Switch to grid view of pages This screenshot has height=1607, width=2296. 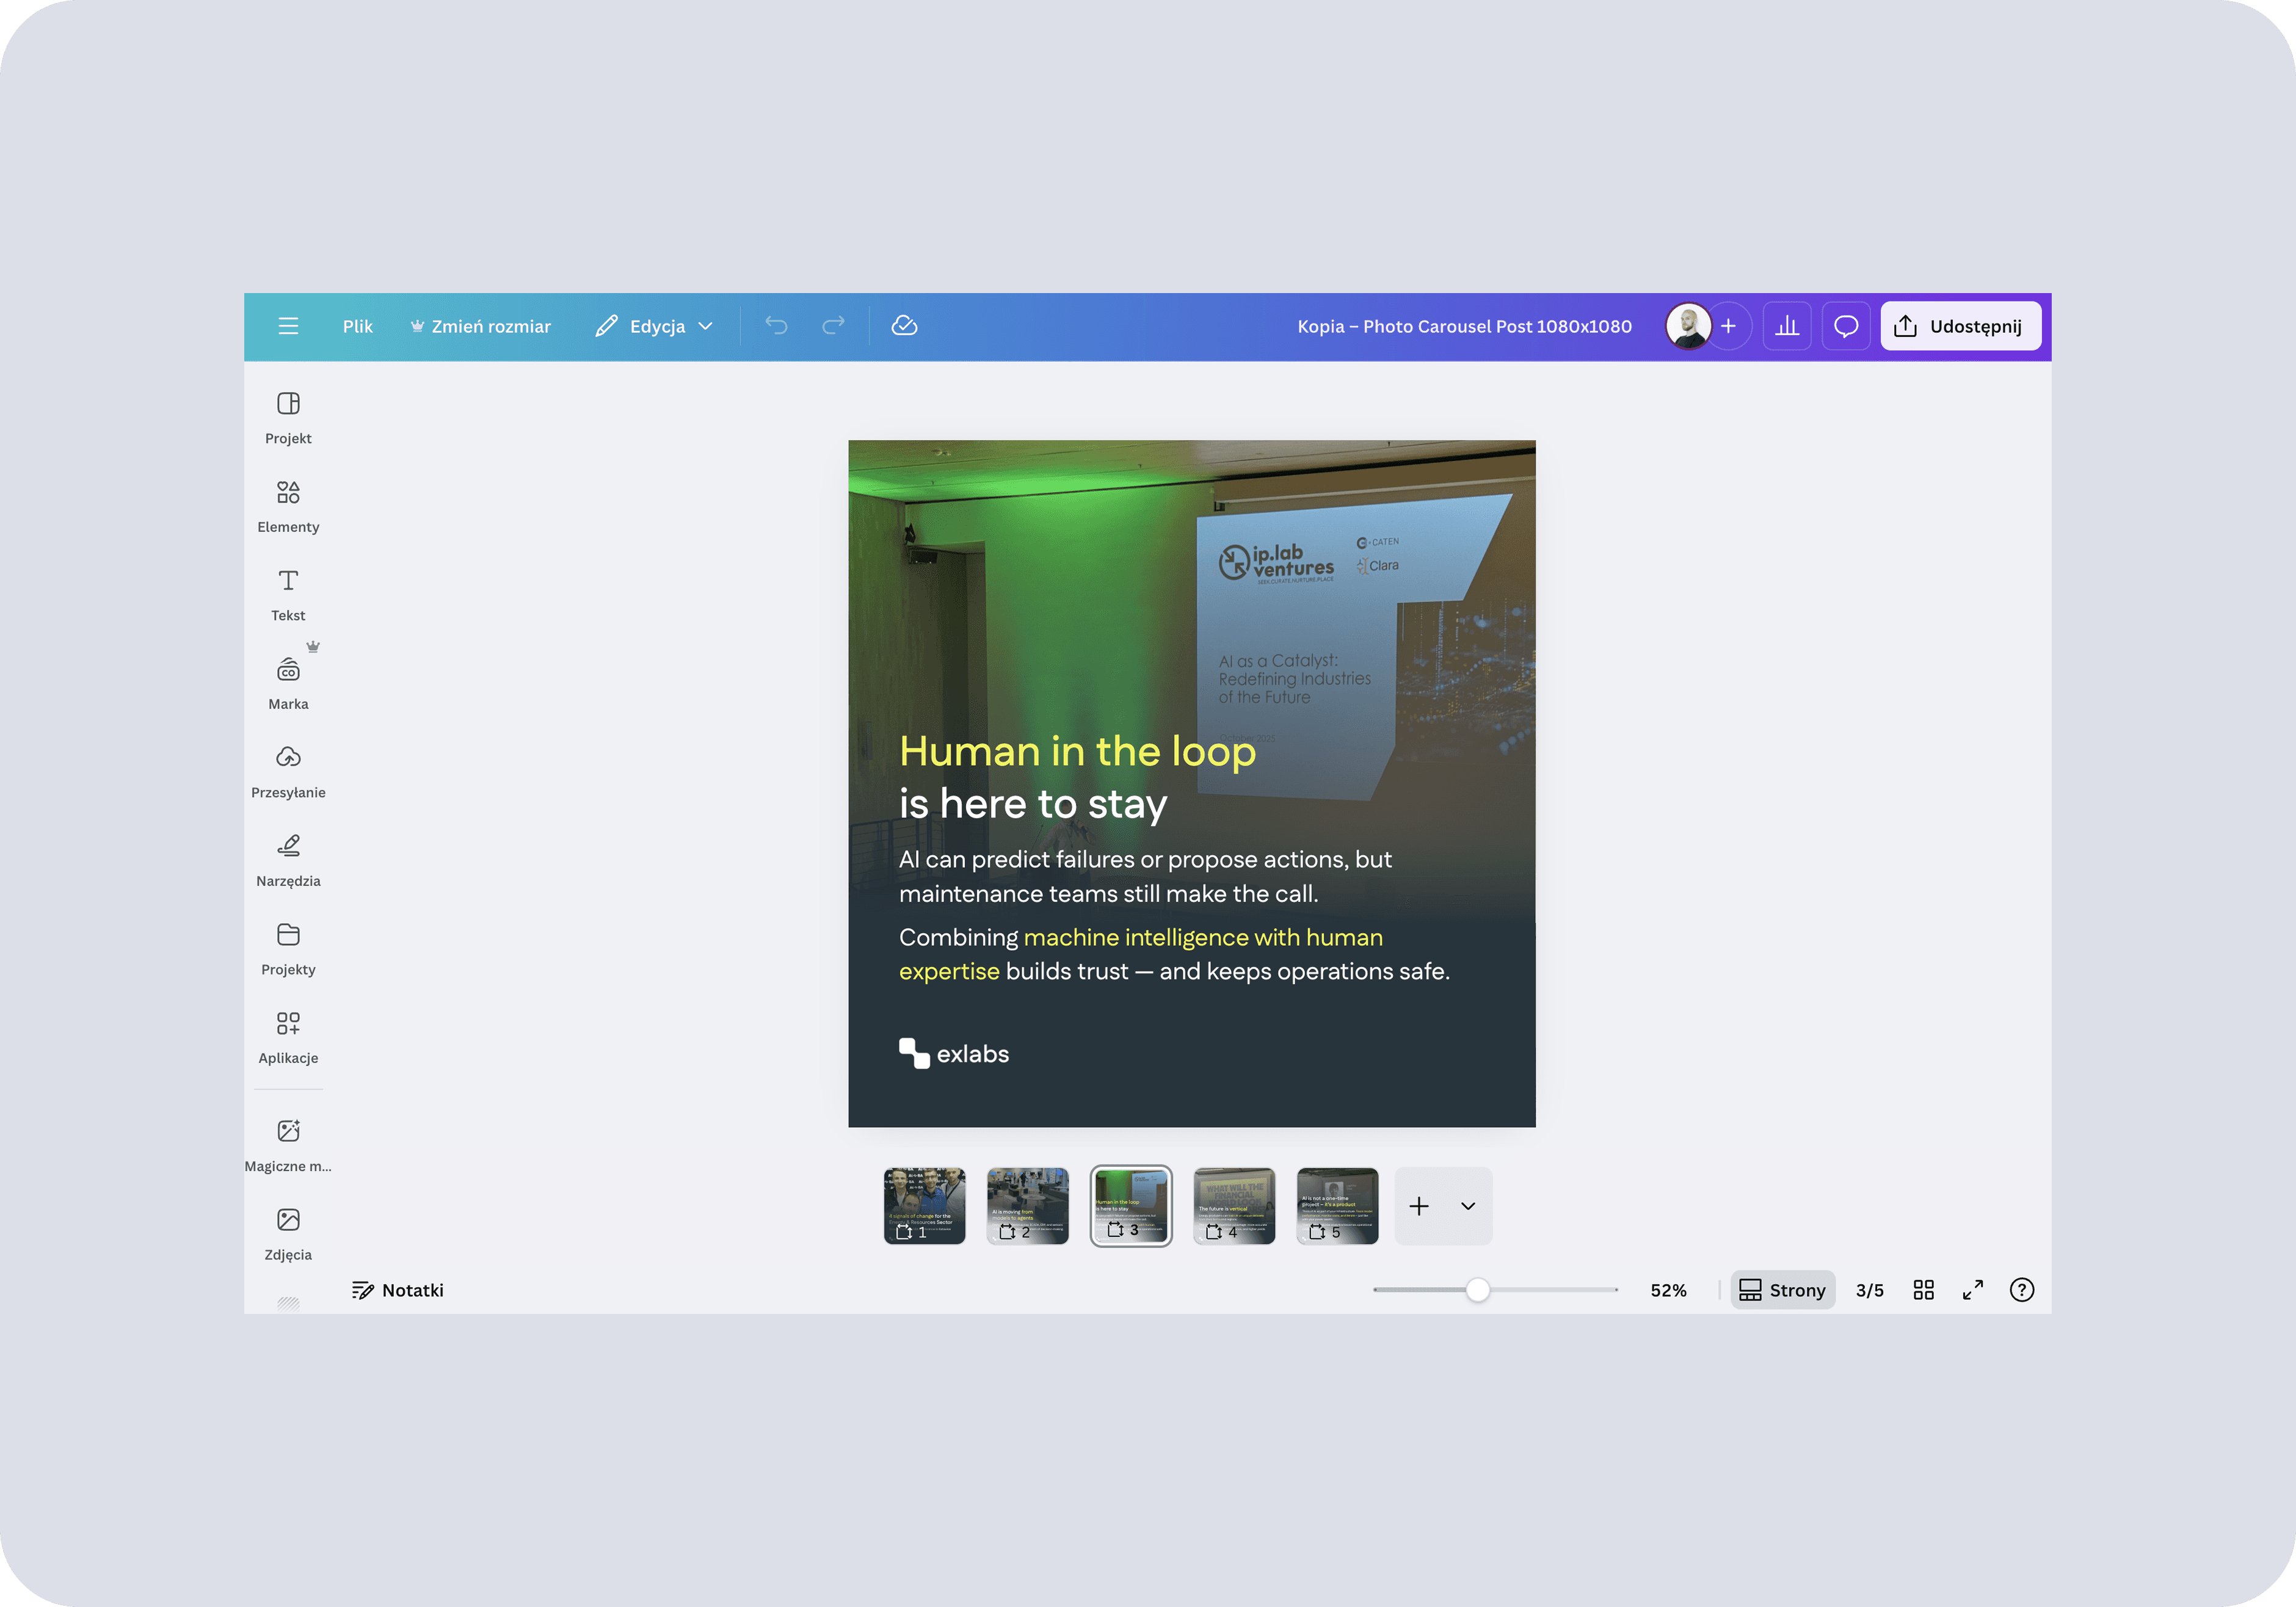click(x=1923, y=1290)
